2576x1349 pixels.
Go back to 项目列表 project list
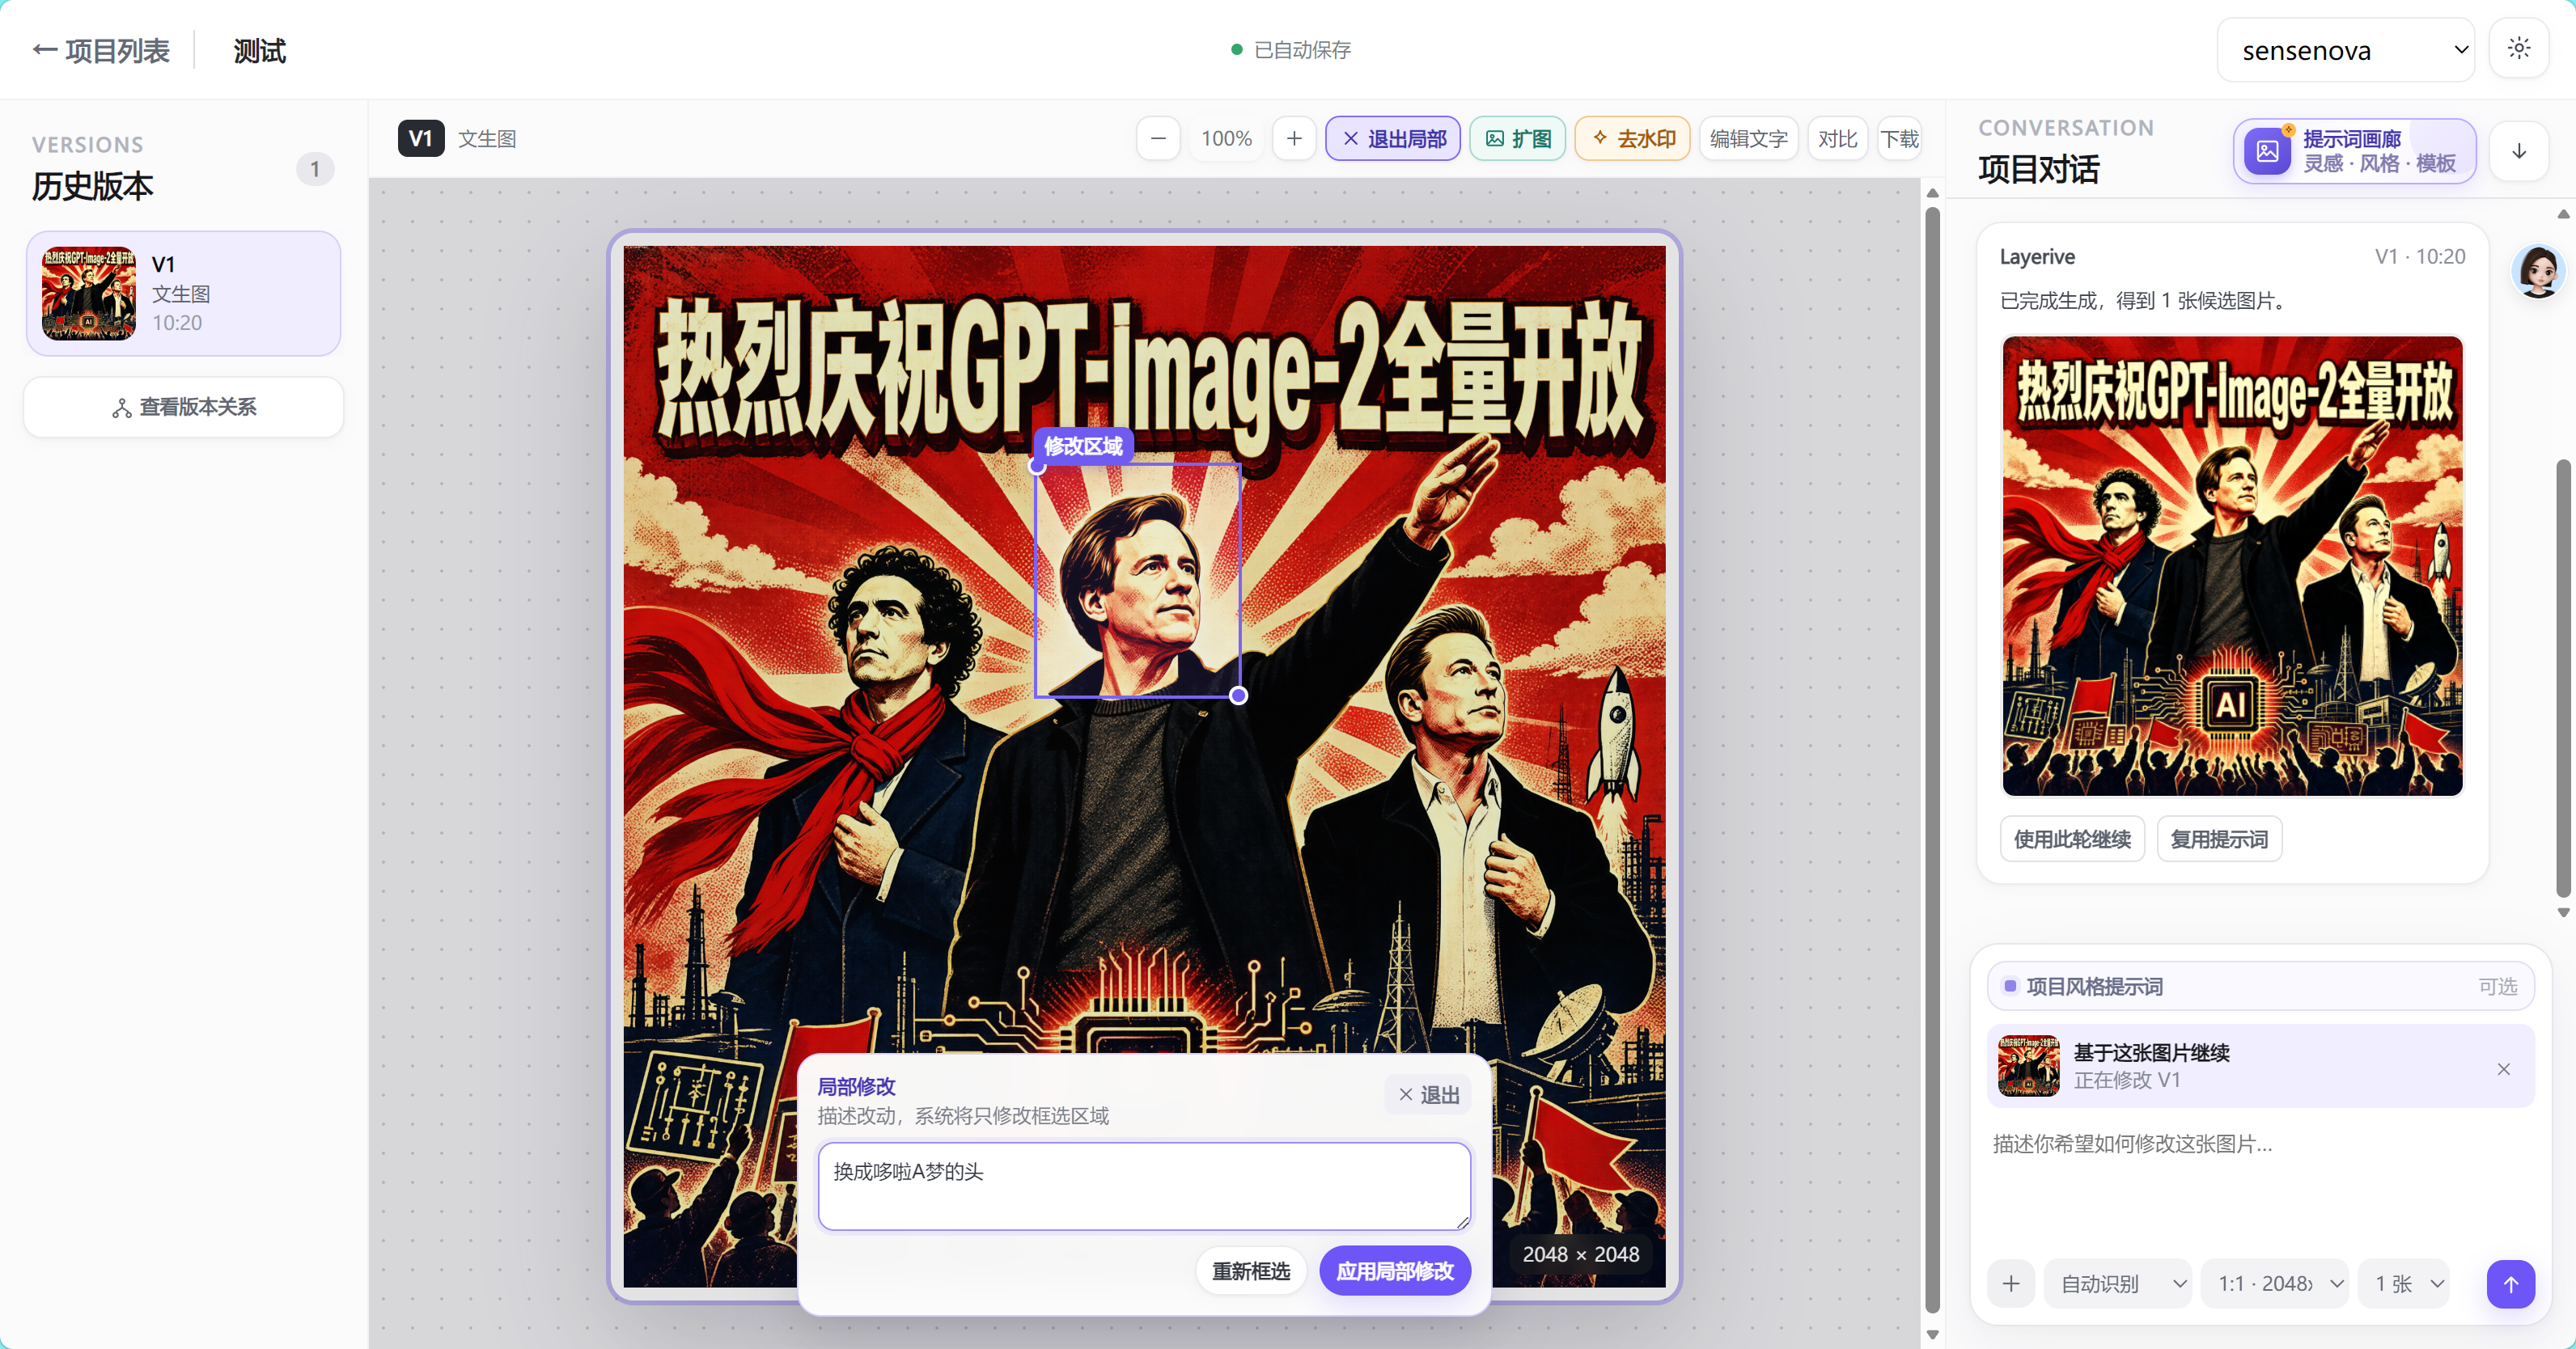[101, 50]
